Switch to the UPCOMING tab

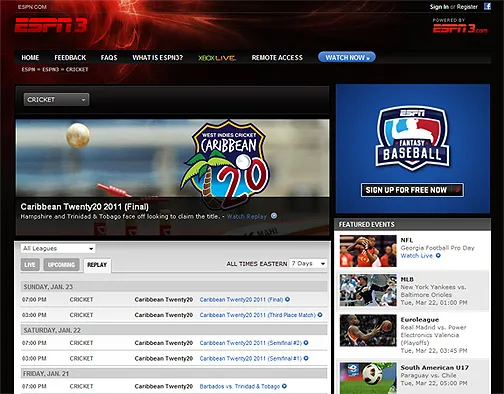click(x=61, y=265)
